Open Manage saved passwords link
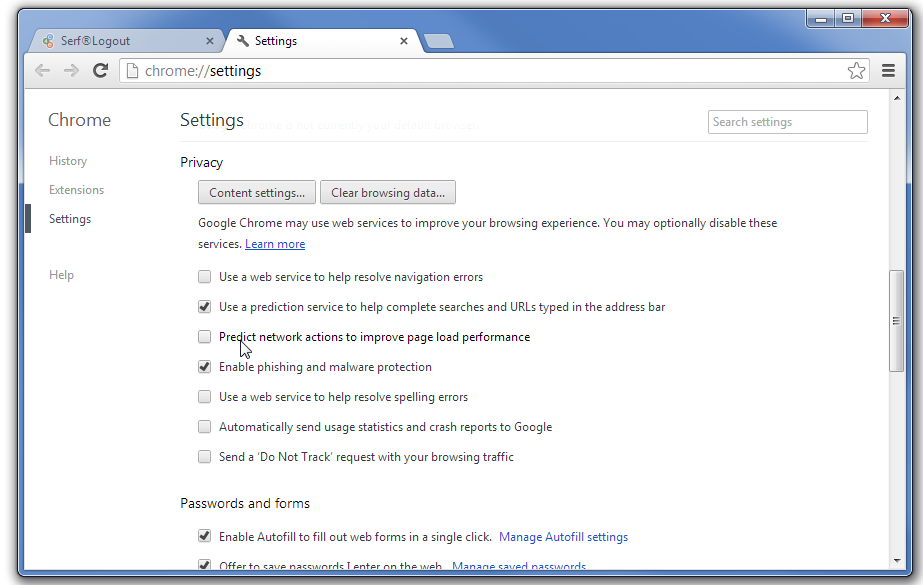923x585 pixels. 519,566
